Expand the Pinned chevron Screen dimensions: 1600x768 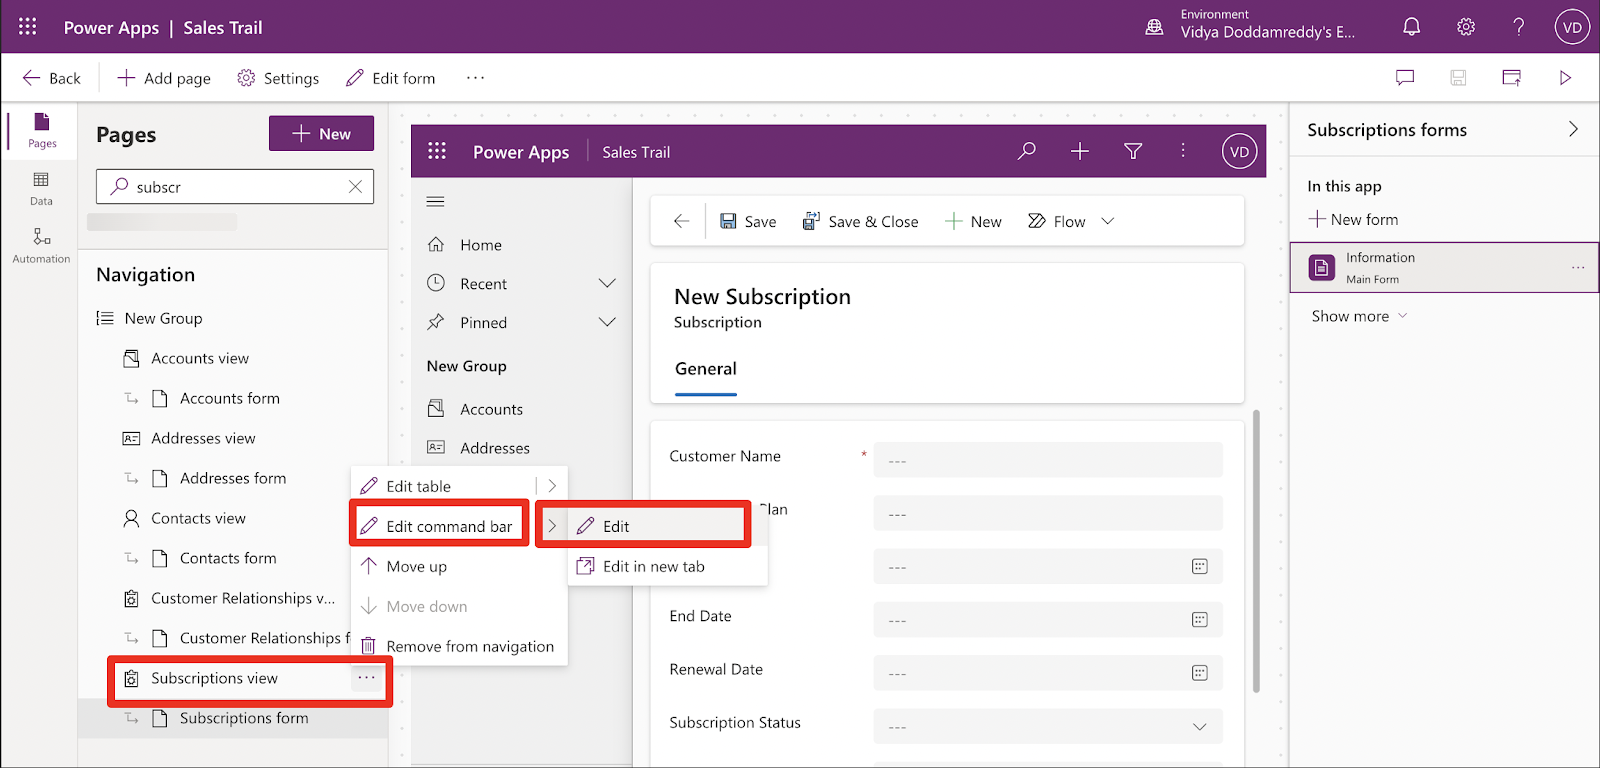point(607,322)
